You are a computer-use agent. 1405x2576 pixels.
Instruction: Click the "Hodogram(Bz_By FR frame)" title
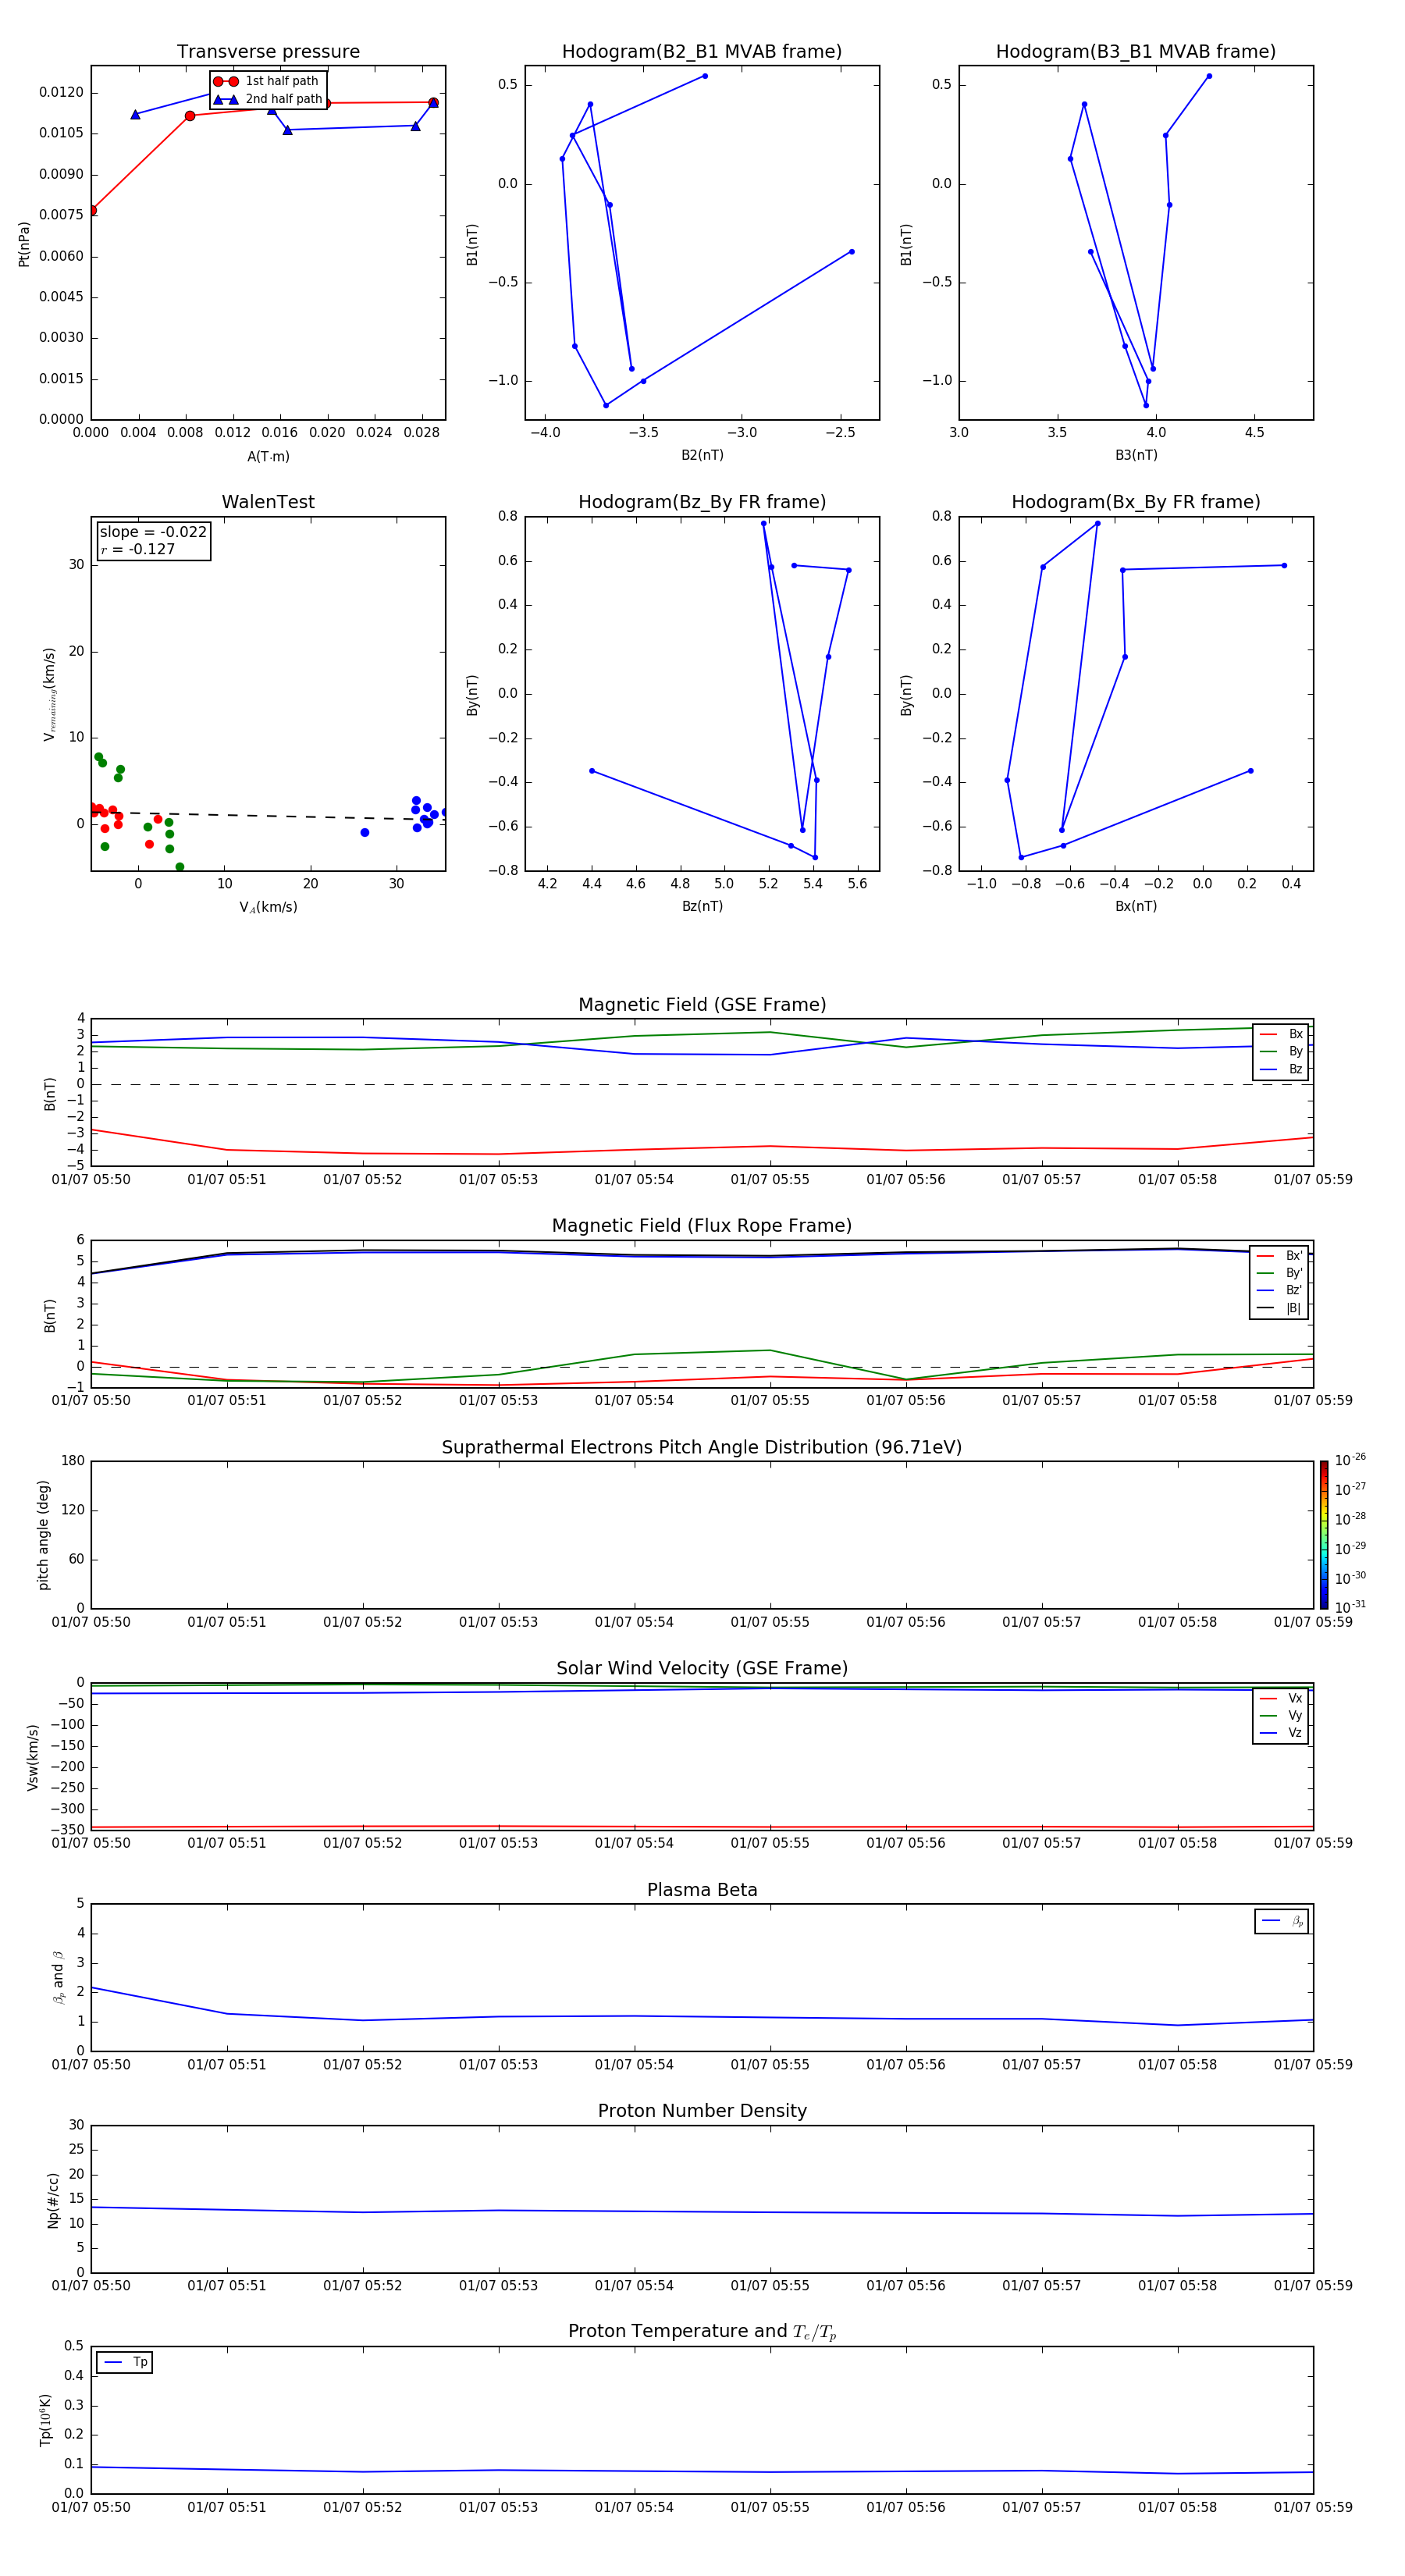point(702,502)
